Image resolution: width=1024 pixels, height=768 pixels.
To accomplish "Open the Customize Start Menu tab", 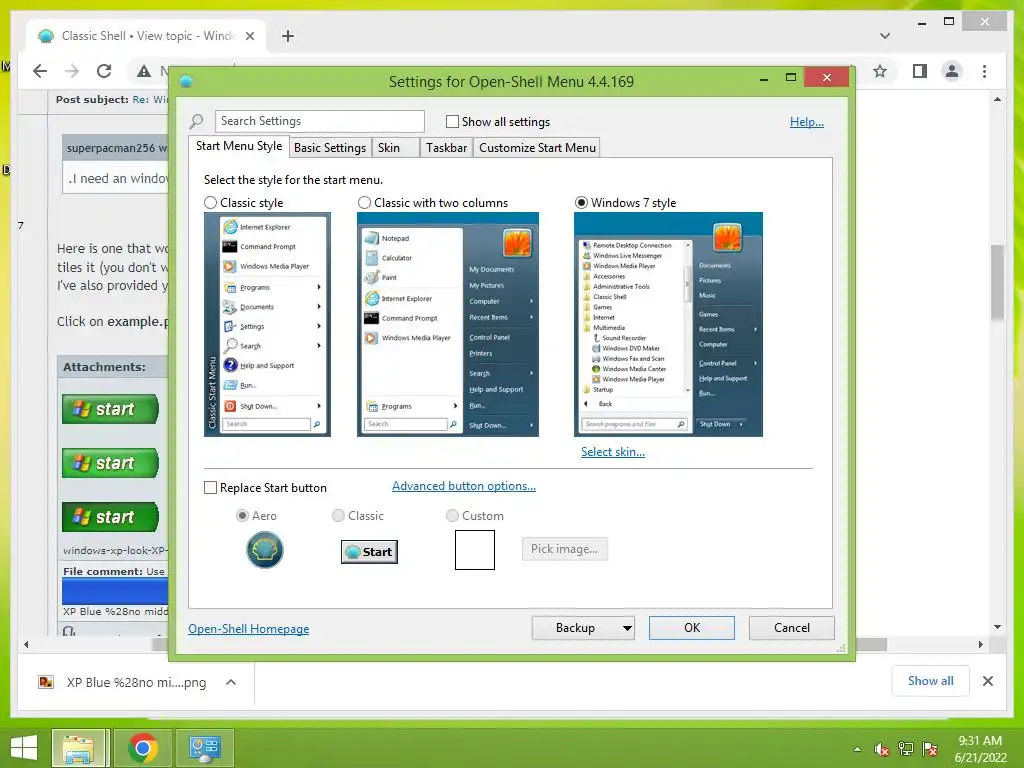I will tap(537, 148).
